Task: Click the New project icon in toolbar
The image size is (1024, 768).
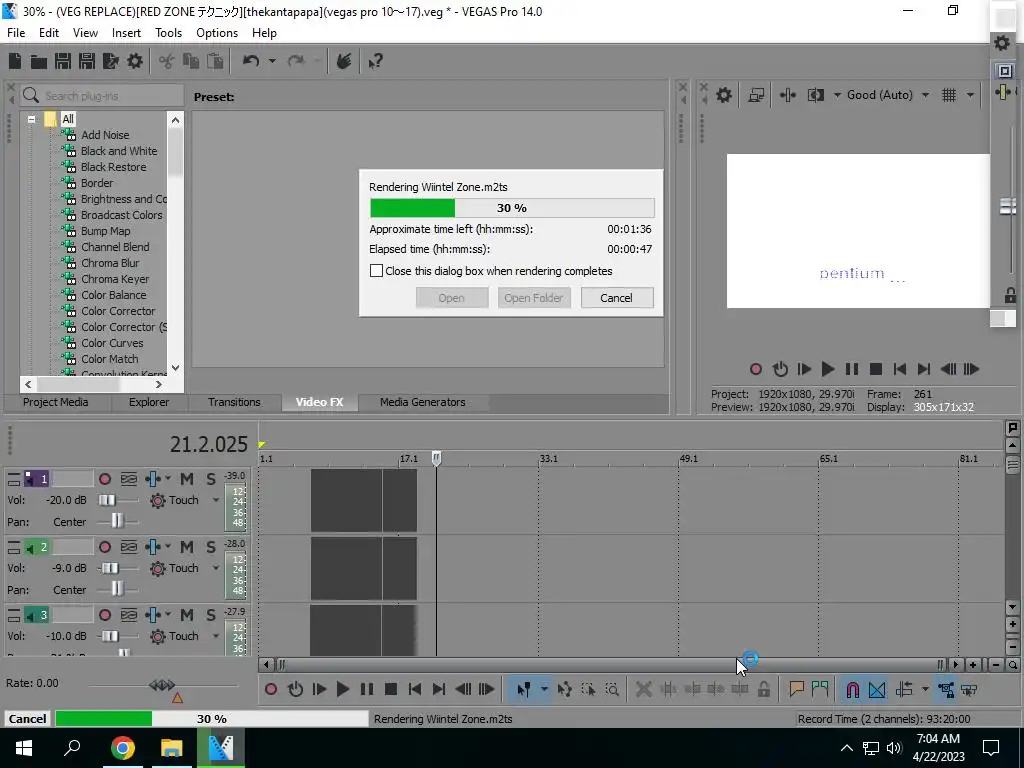Action: tap(15, 61)
